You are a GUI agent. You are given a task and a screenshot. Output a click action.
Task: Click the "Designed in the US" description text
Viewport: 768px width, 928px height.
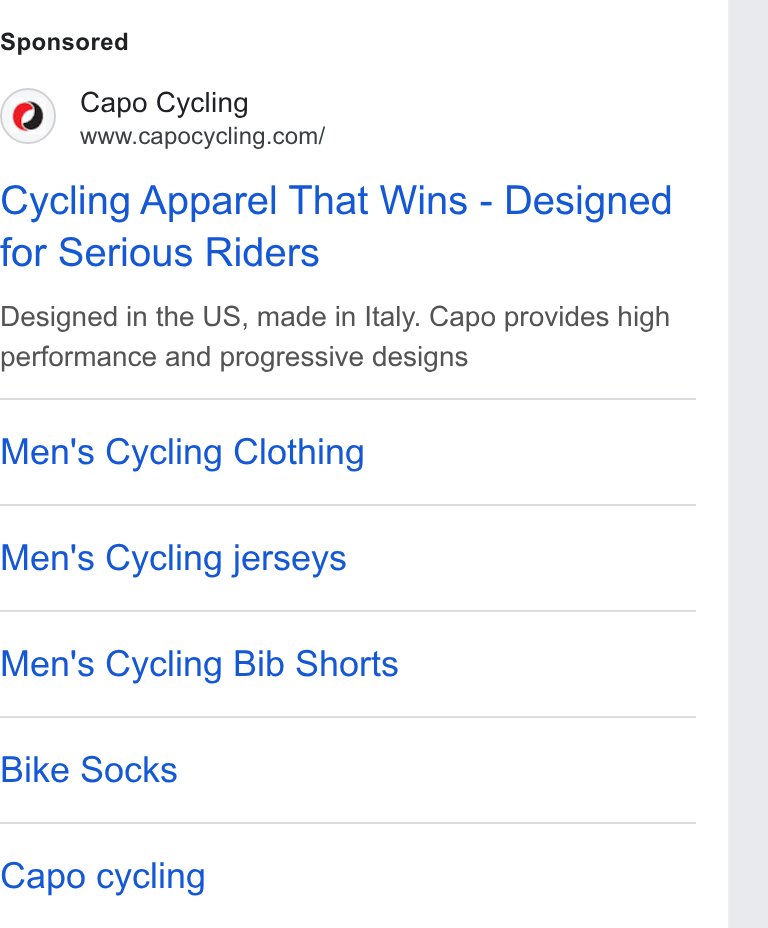coord(121,317)
